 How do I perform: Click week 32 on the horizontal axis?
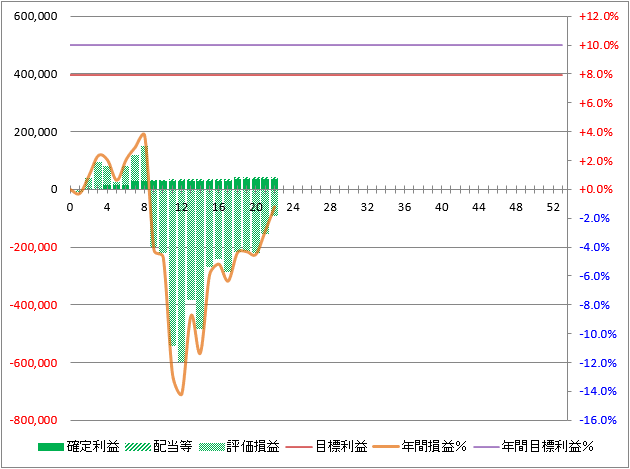(x=367, y=207)
